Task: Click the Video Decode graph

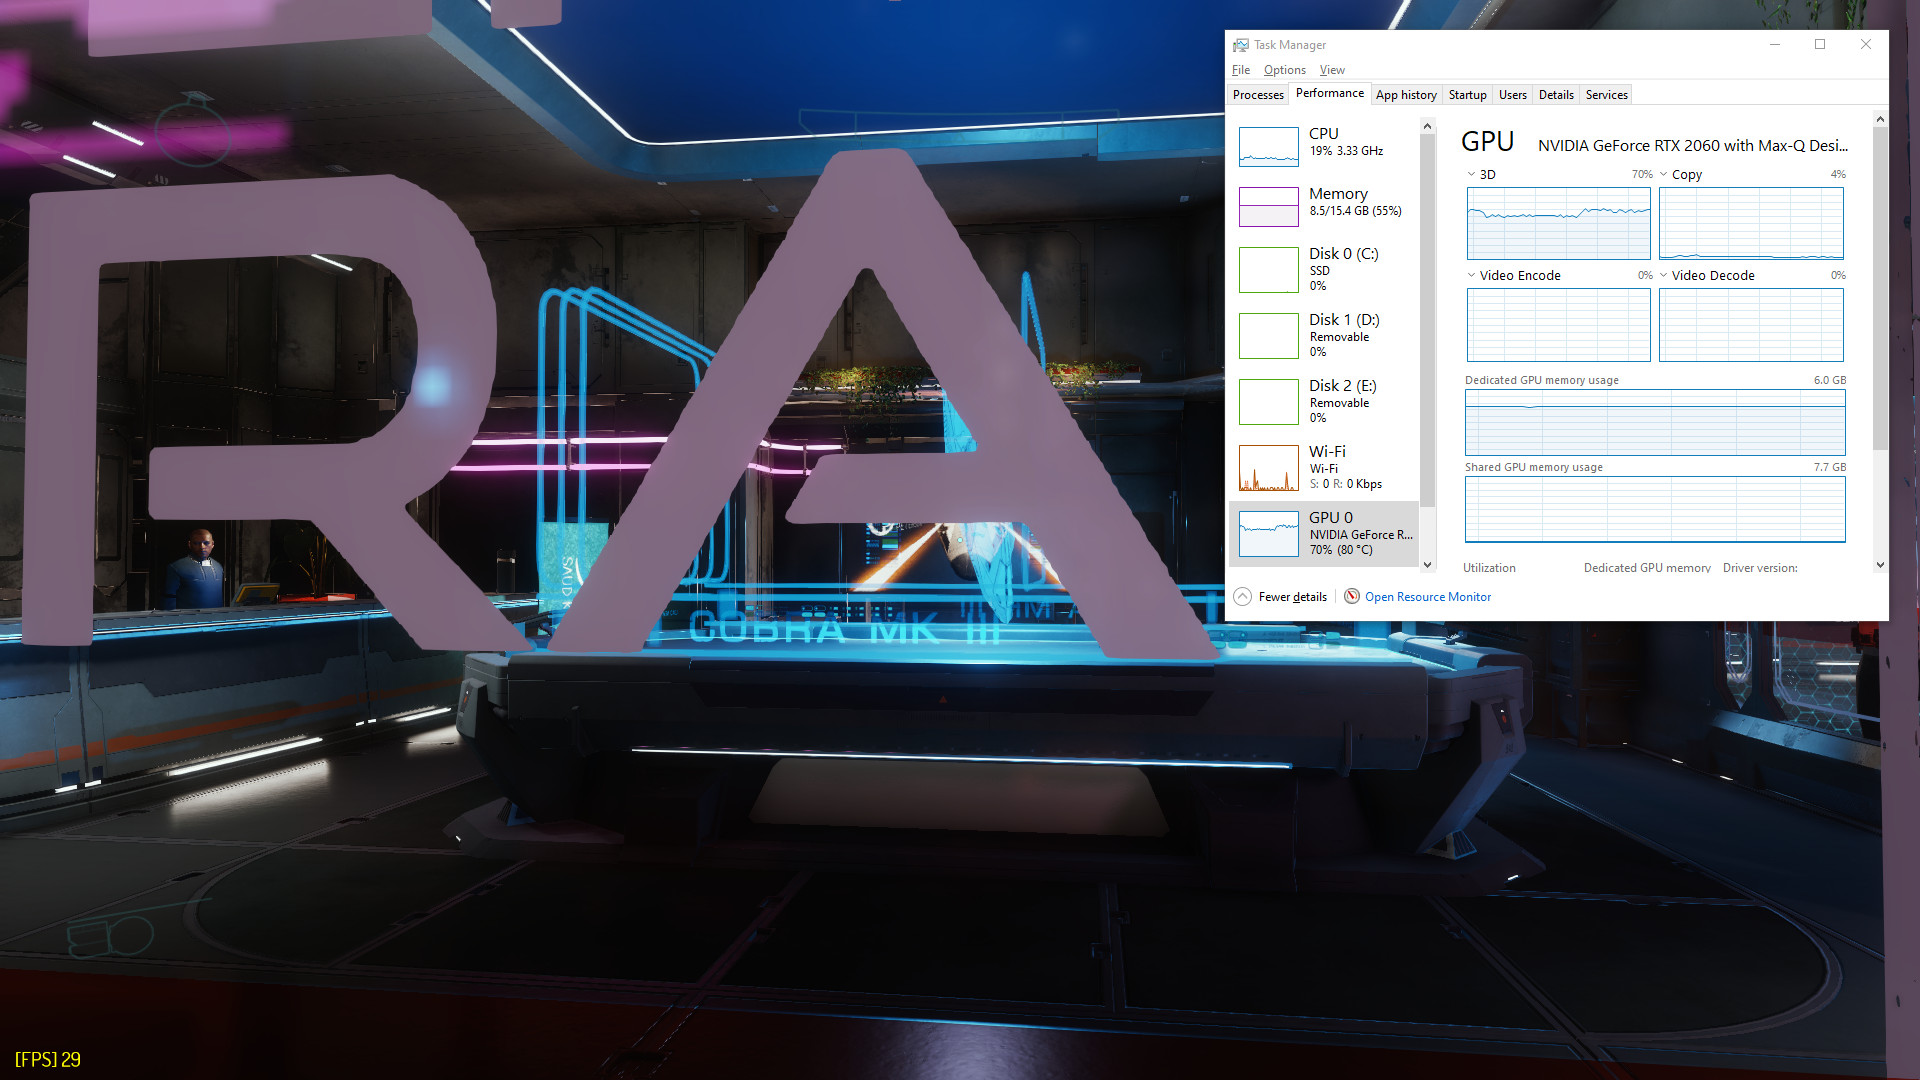Action: coord(1751,325)
